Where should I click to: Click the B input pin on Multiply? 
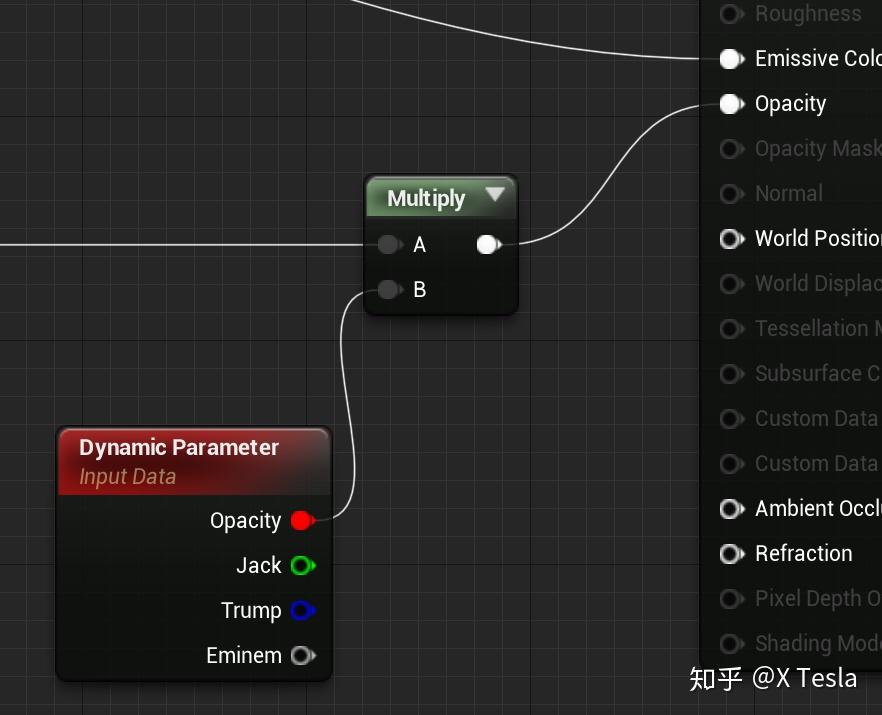[x=390, y=290]
